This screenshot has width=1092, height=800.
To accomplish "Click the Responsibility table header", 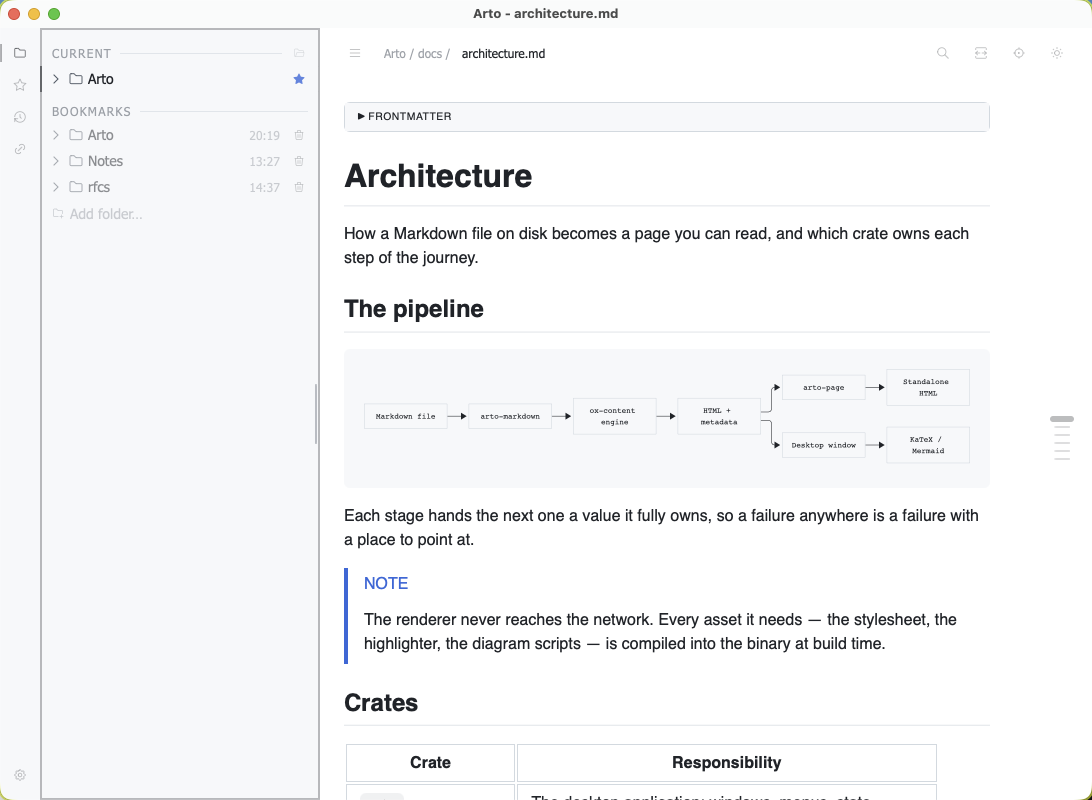I will [726, 762].
